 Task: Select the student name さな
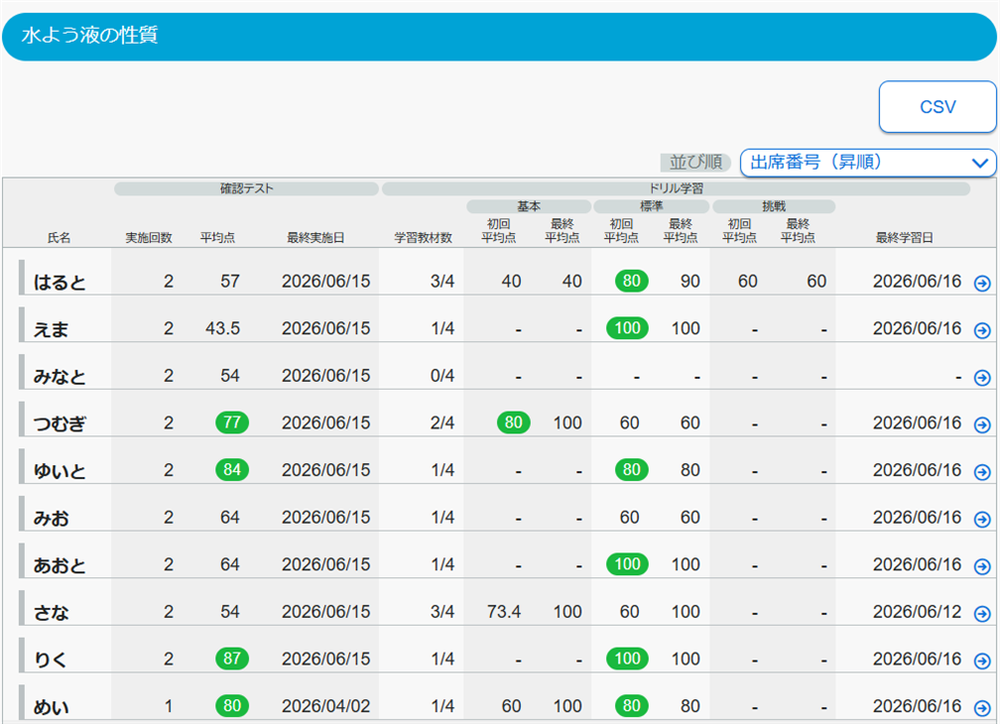[51, 613]
